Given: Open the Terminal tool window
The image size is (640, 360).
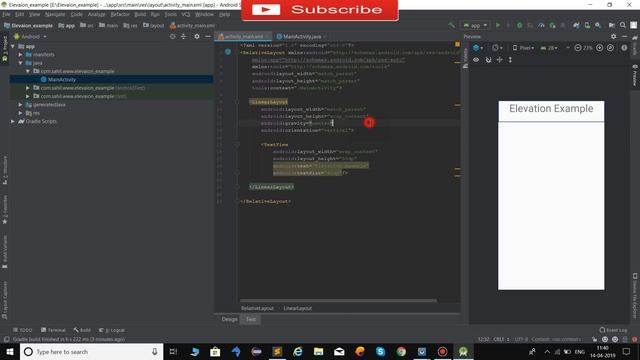Looking at the screenshot, I should coord(53,330).
